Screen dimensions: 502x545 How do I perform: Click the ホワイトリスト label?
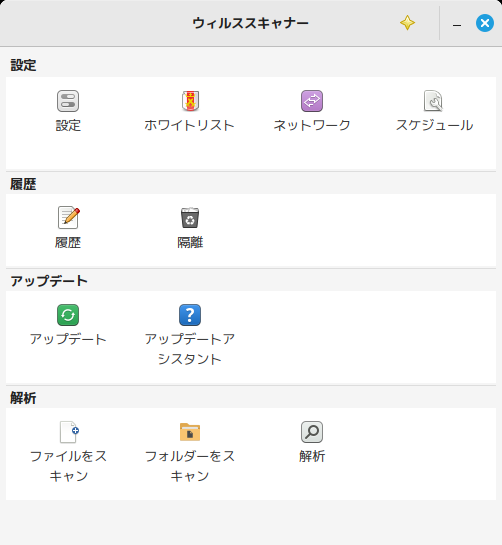point(189,125)
